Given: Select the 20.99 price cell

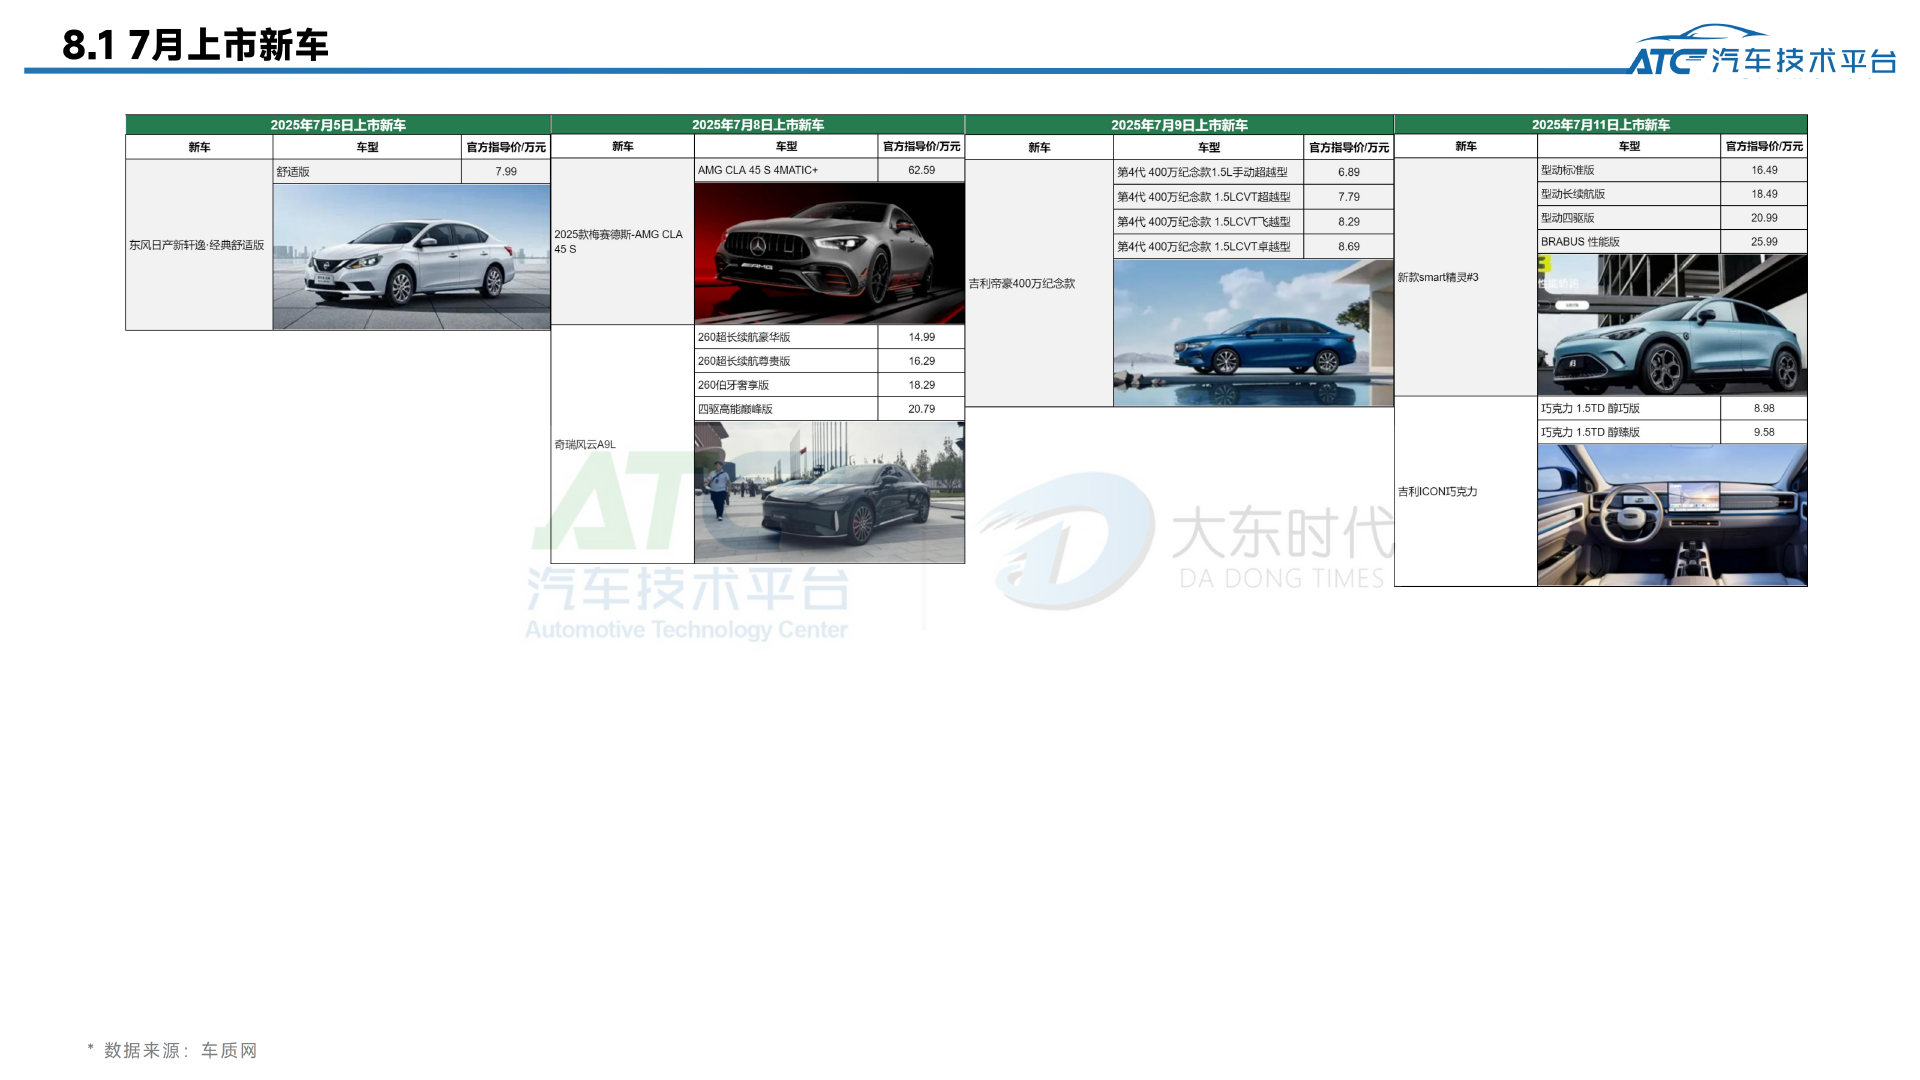Looking at the screenshot, I should point(1764,218).
